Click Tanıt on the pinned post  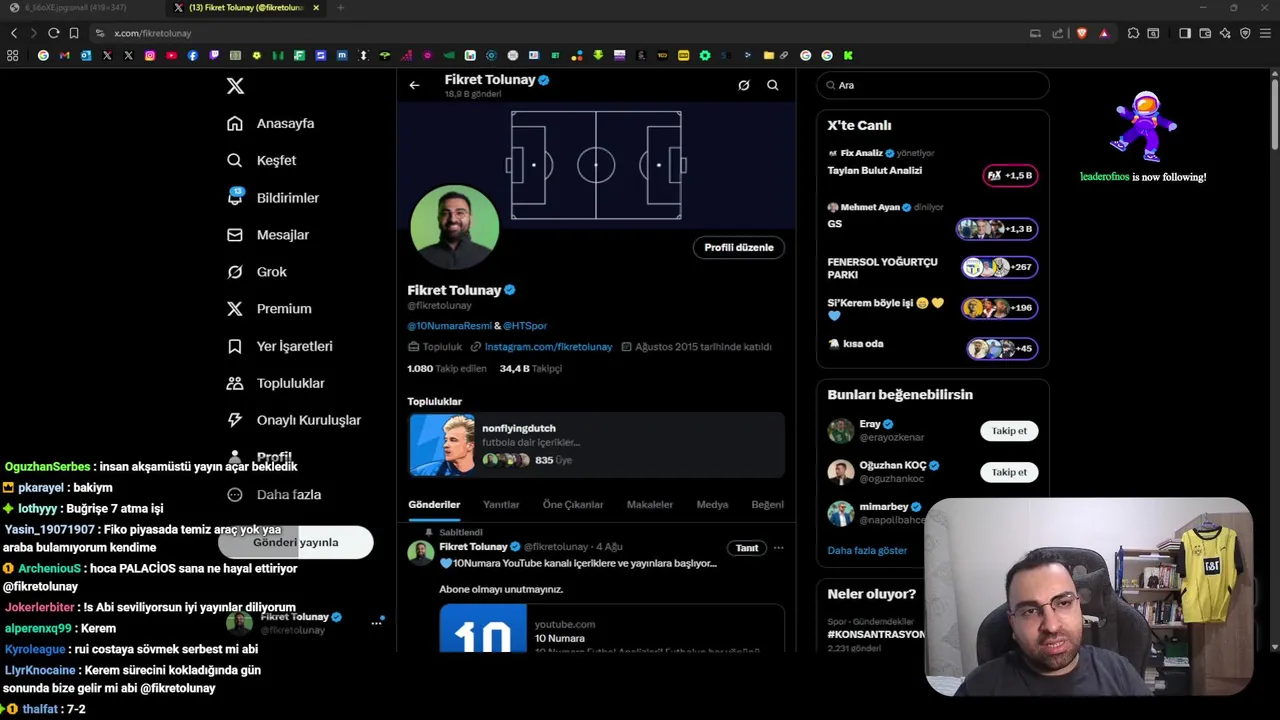point(747,548)
